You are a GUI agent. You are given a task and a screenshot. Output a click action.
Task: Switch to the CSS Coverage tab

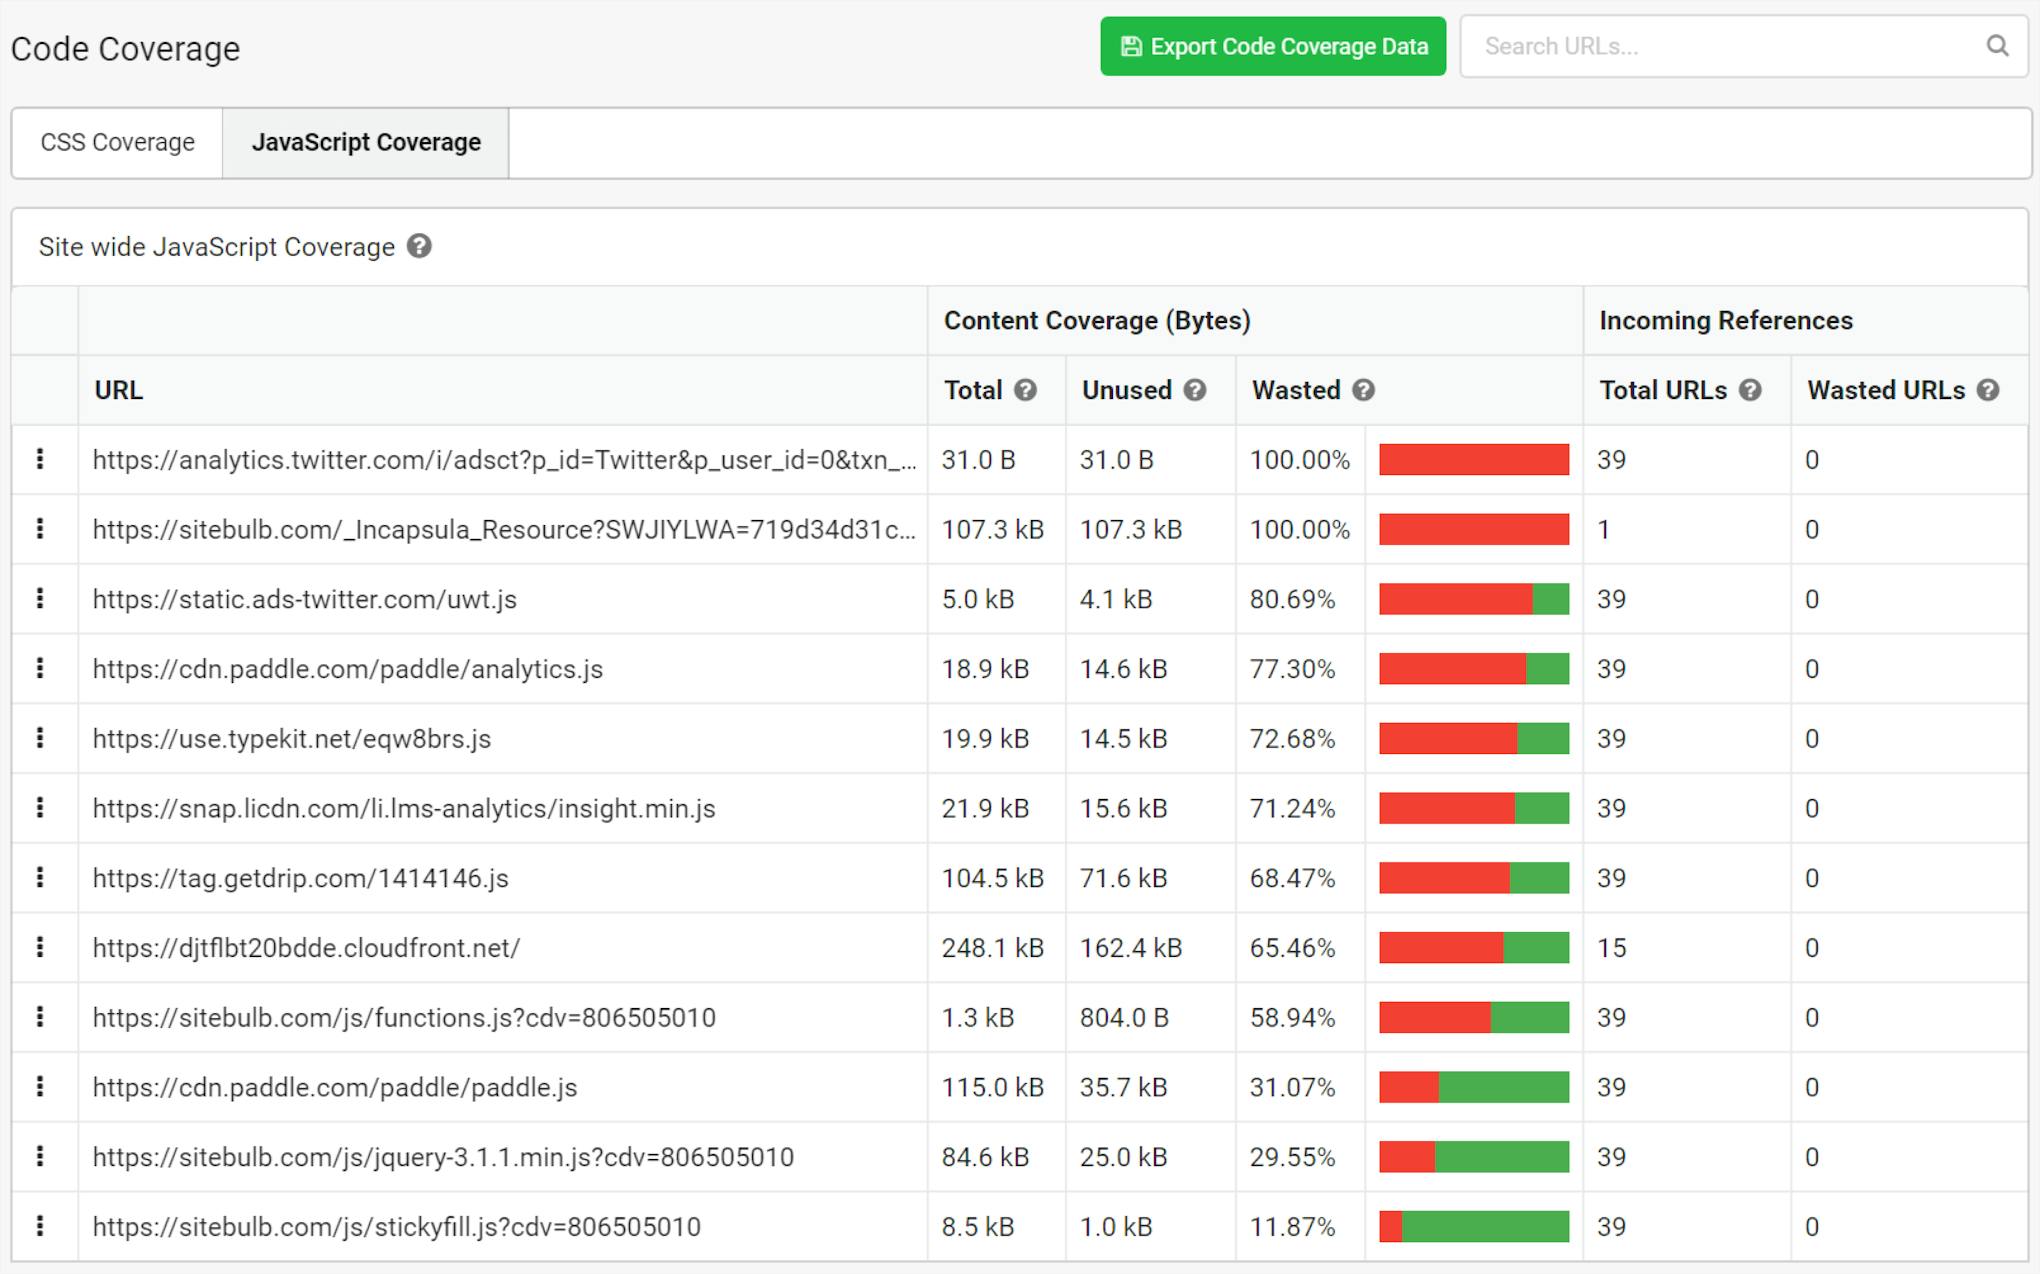click(x=117, y=143)
